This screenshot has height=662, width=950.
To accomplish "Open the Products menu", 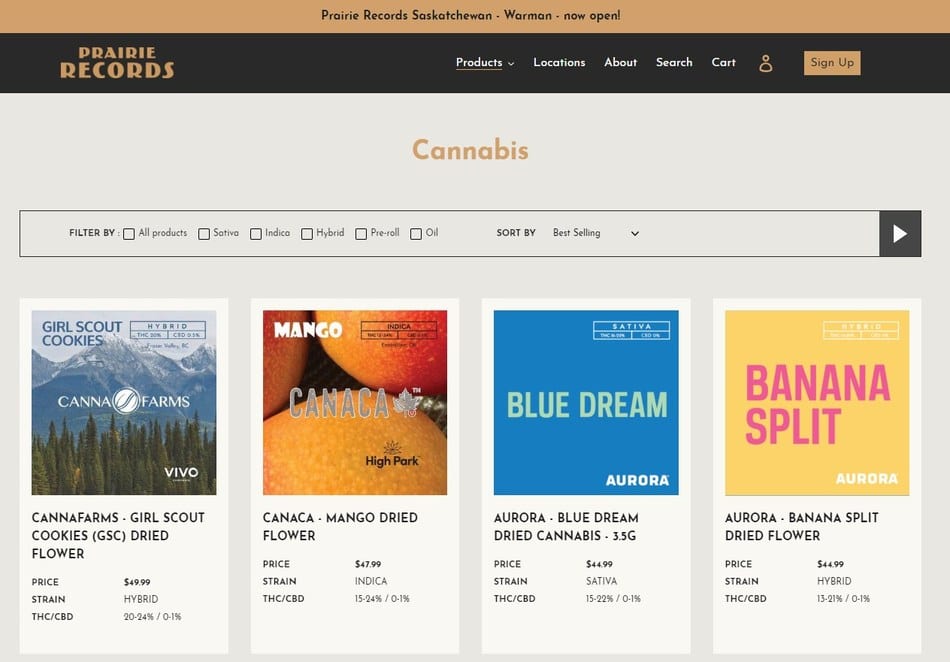I will pos(479,62).
